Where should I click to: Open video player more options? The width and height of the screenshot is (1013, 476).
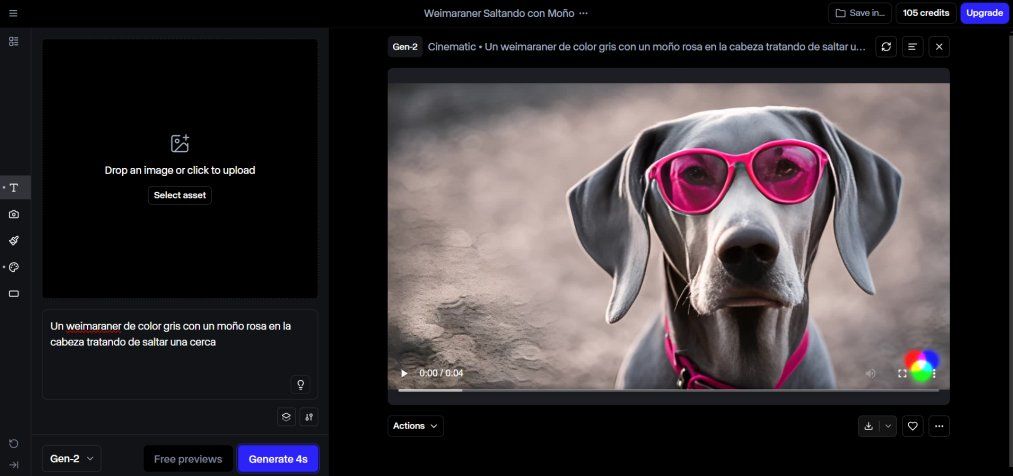(934, 373)
